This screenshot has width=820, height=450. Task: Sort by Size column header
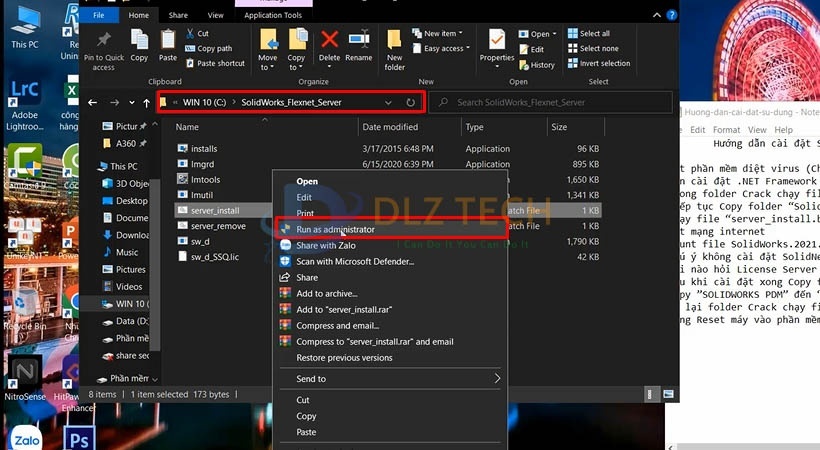tap(559, 127)
